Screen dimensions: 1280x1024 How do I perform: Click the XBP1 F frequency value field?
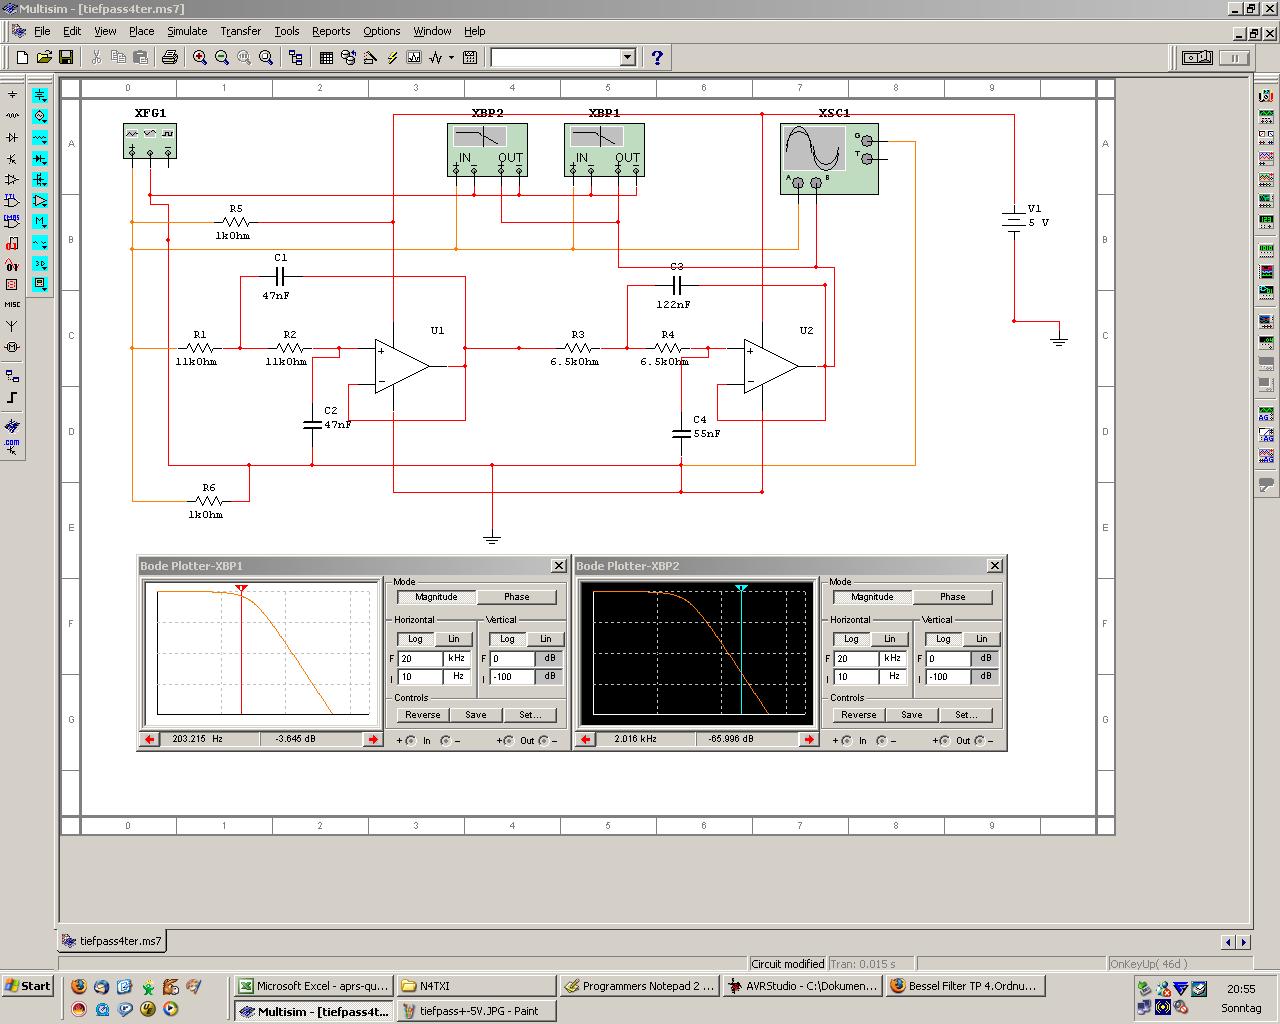pyautogui.click(x=420, y=658)
